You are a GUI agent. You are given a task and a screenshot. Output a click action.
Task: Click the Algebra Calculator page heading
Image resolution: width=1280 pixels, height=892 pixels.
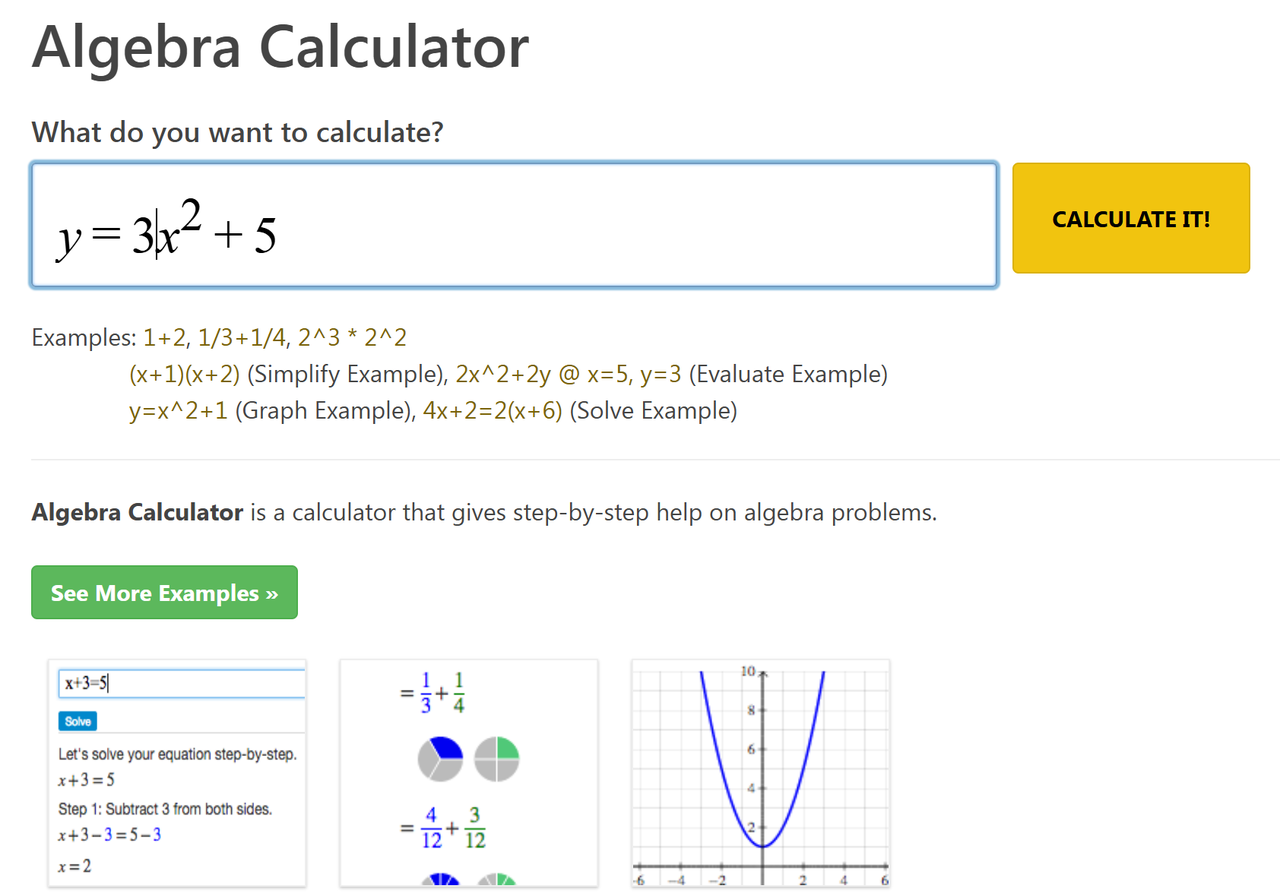point(280,47)
